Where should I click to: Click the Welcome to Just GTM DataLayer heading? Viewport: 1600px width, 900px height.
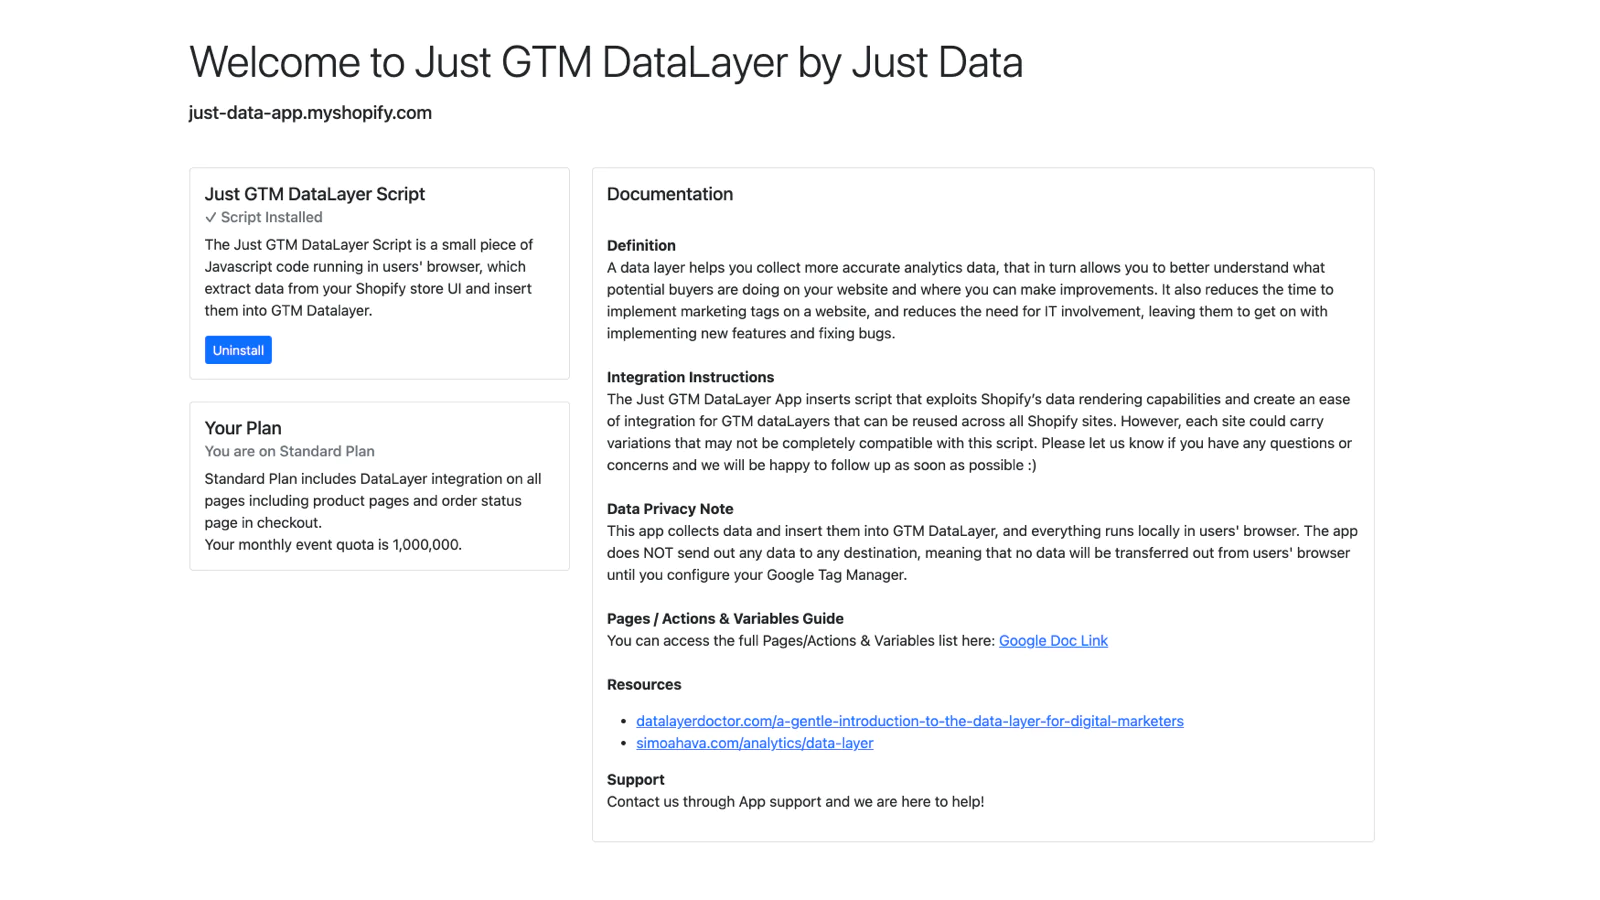point(605,62)
